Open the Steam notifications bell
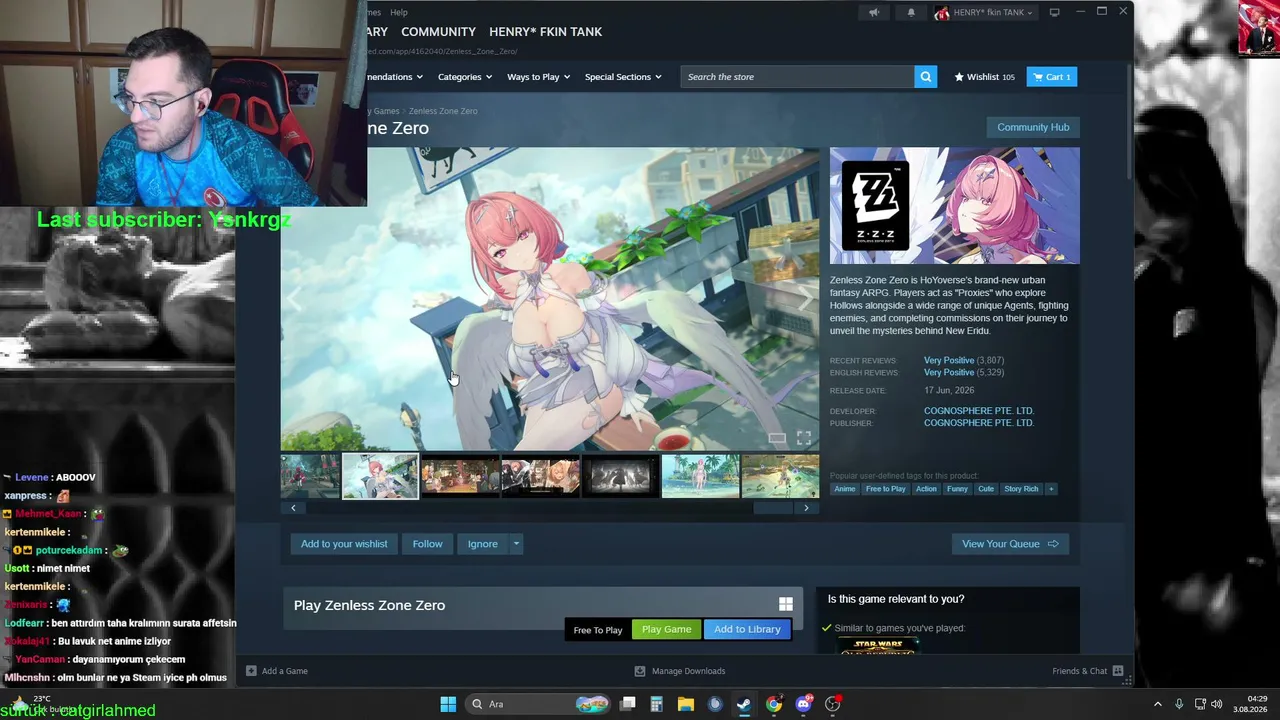This screenshot has width=1280, height=720. (911, 12)
